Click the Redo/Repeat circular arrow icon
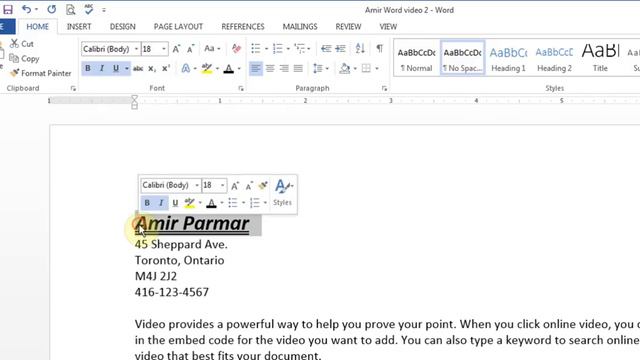The image size is (640, 360). [51, 9]
